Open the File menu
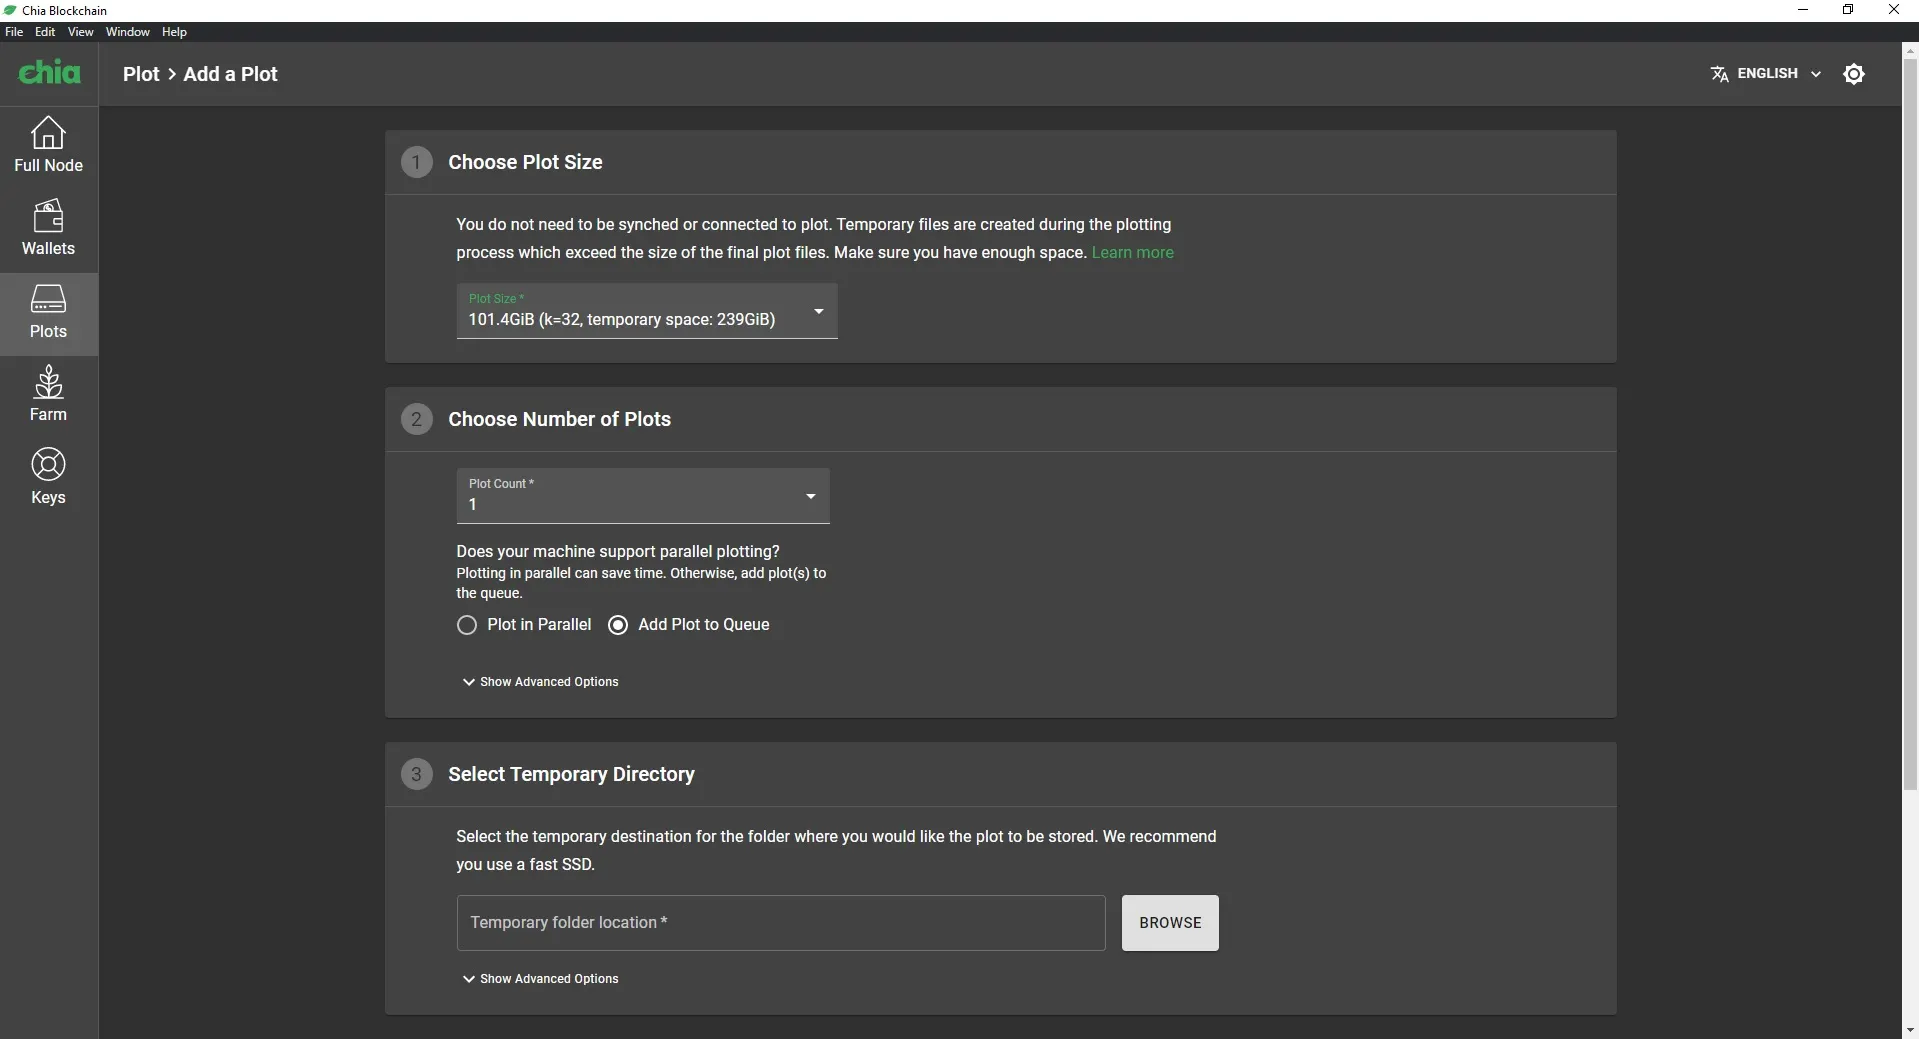The height and width of the screenshot is (1039, 1919). click(x=14, y=32)
